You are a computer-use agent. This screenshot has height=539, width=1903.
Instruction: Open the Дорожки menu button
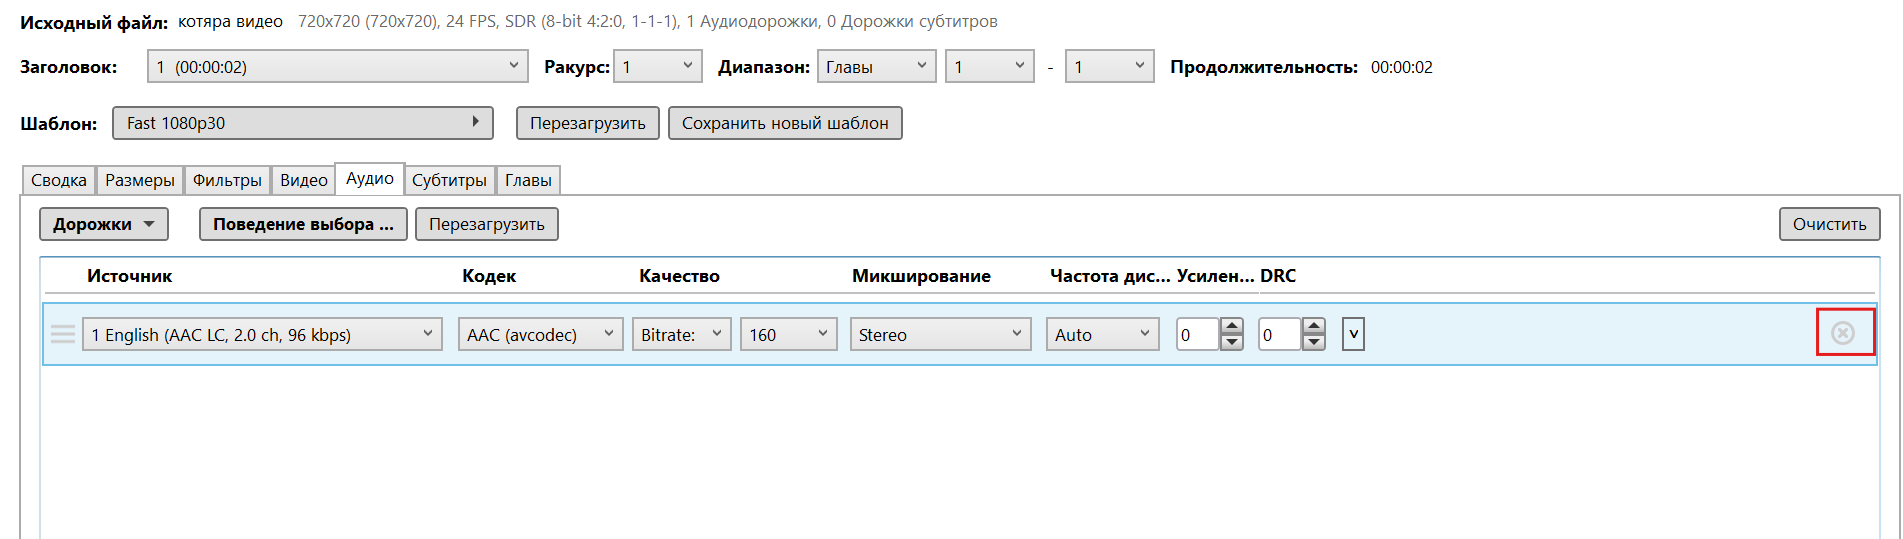[x=103, y=224]
